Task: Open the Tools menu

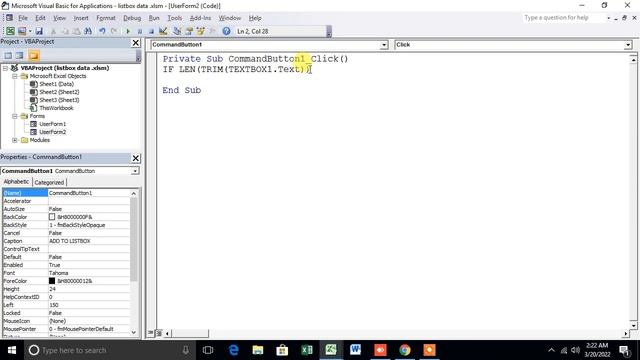Action: click(175, 18)
